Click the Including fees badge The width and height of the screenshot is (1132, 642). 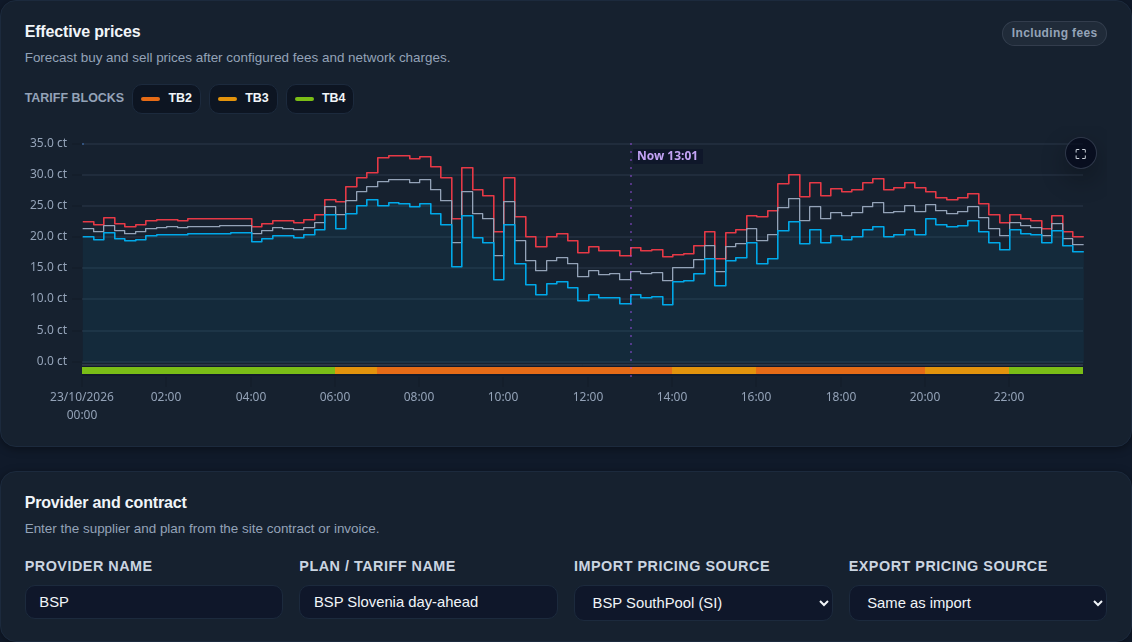(1054, 33)
